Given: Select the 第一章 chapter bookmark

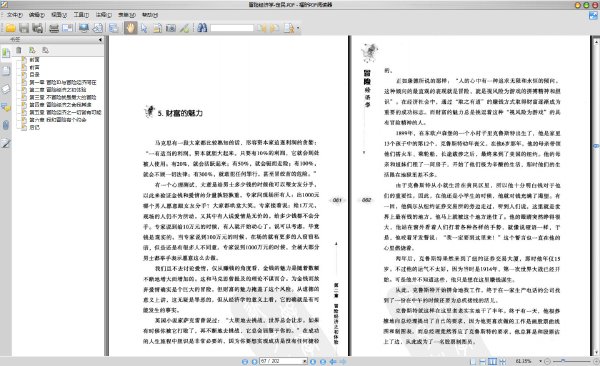Looking at the screenshot, I should click(63, 82).
